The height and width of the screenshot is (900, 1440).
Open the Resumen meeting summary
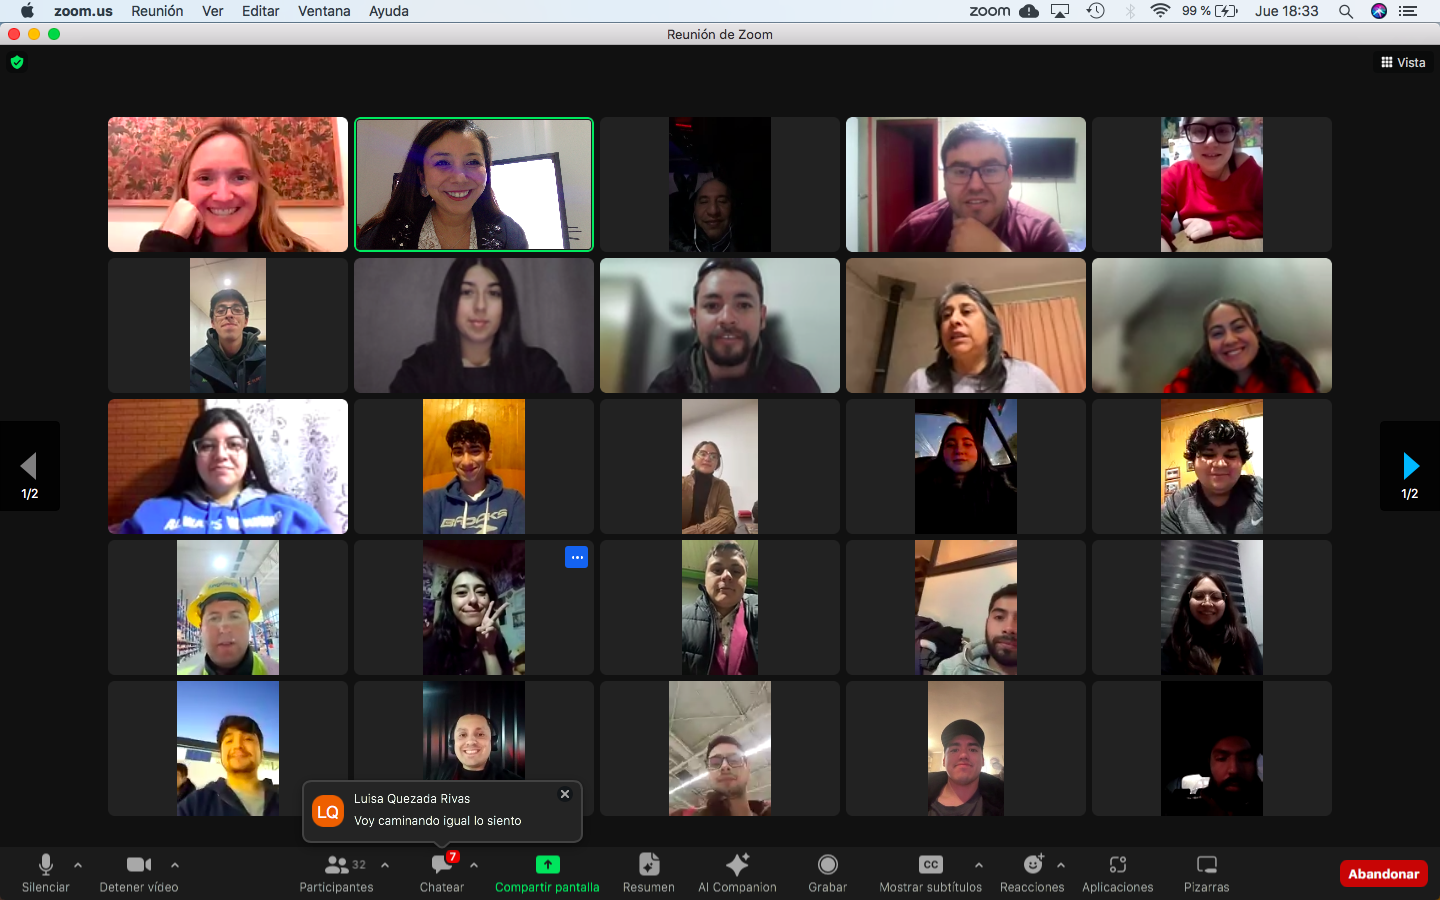pos(648,866)
